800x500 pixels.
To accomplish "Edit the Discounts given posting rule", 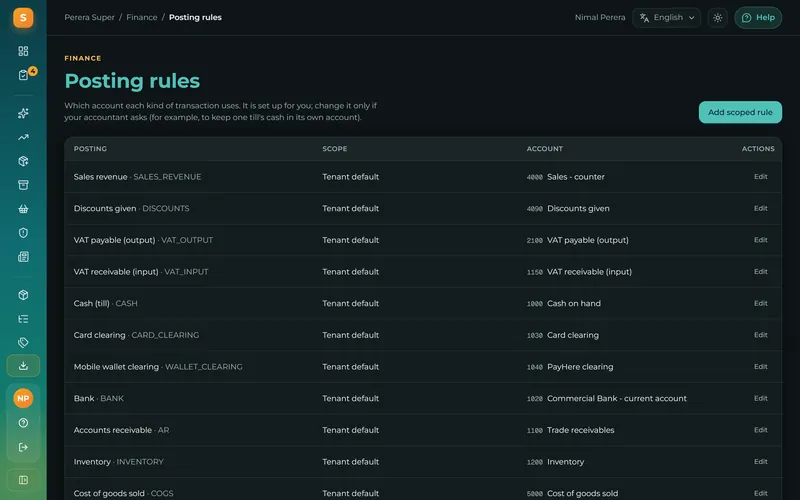I will click(x=760, y=208).
